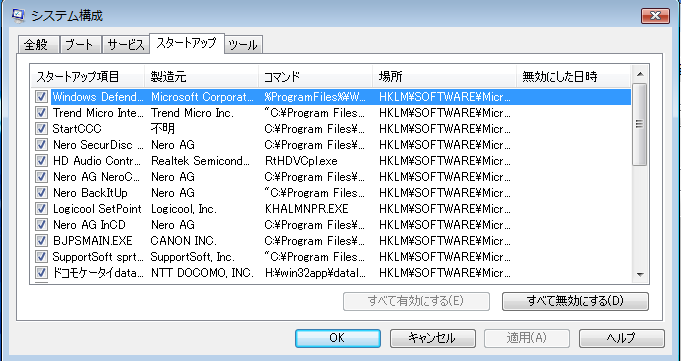Image resolution: width=681 pixels, height=361 pixels.
Task: Click 不明 manufacturer cell
Action: (x=163, y=129)
